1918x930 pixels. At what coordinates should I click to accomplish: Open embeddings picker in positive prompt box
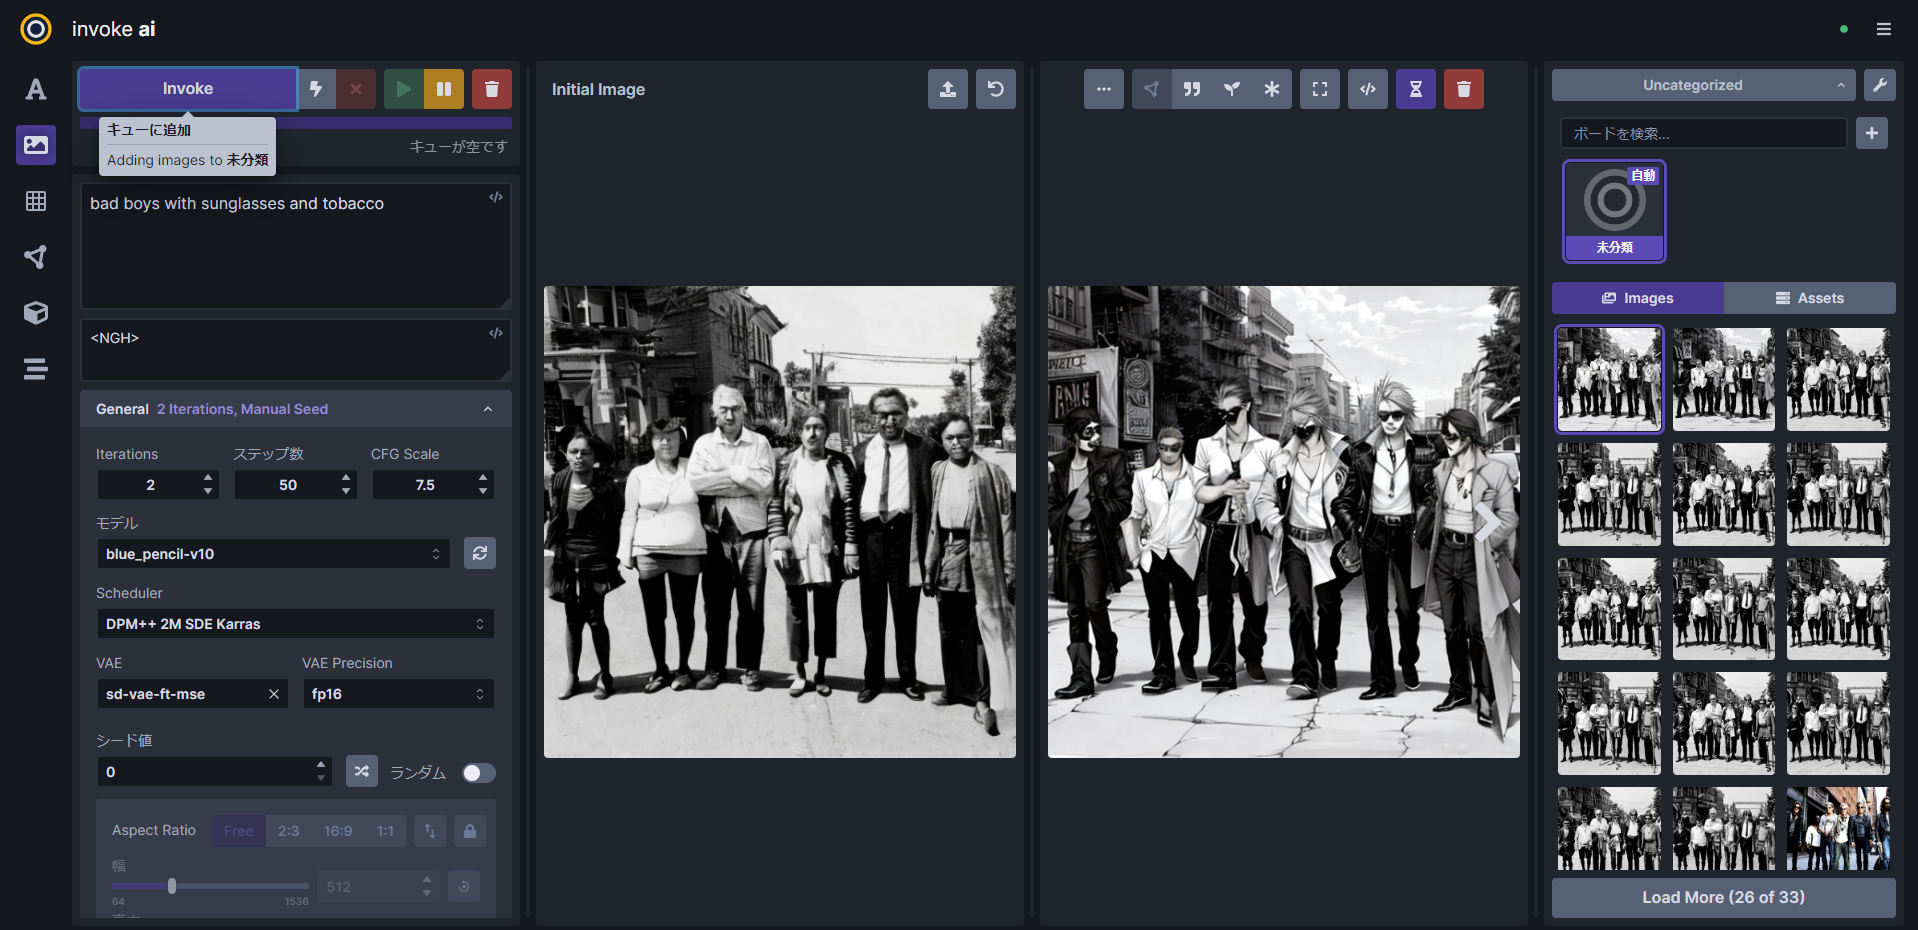tap(496, 197)
